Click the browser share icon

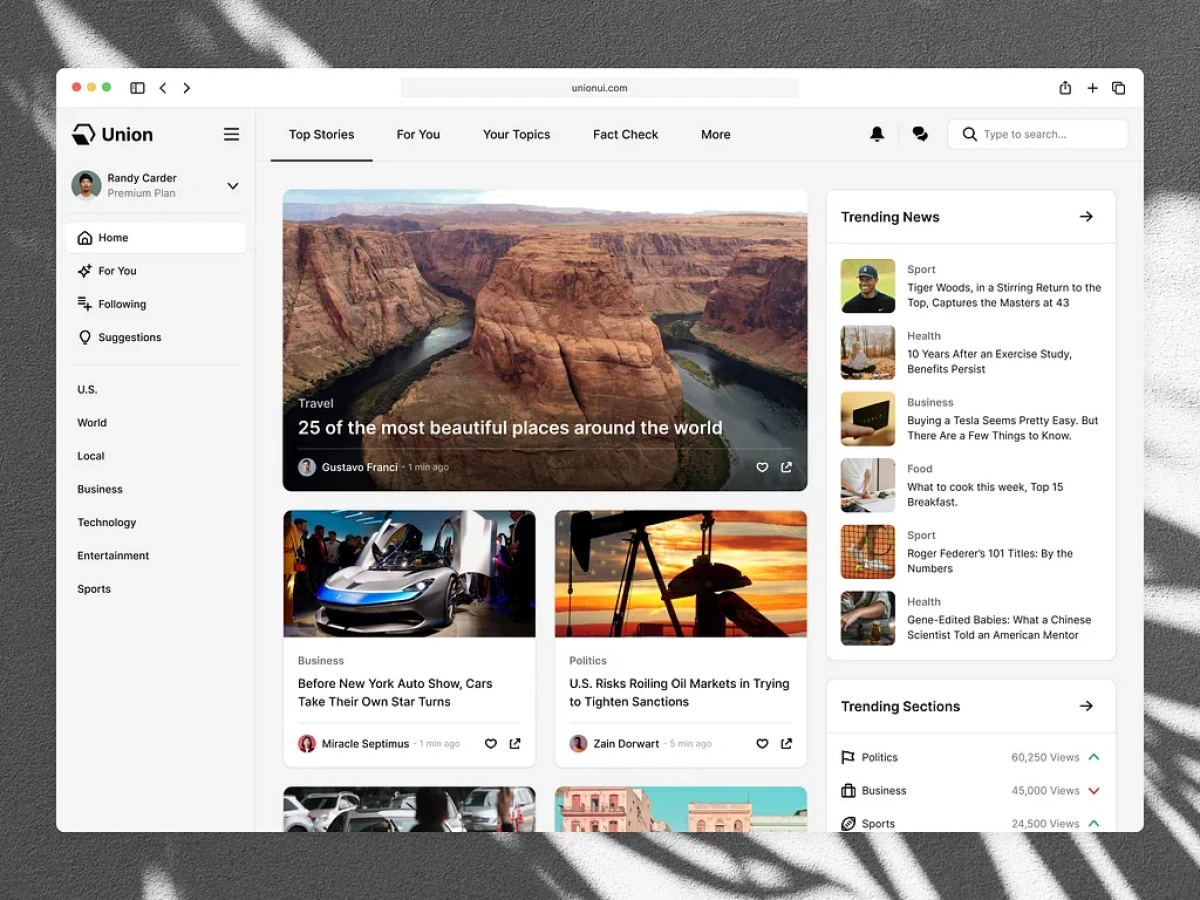click(1065, 88)
